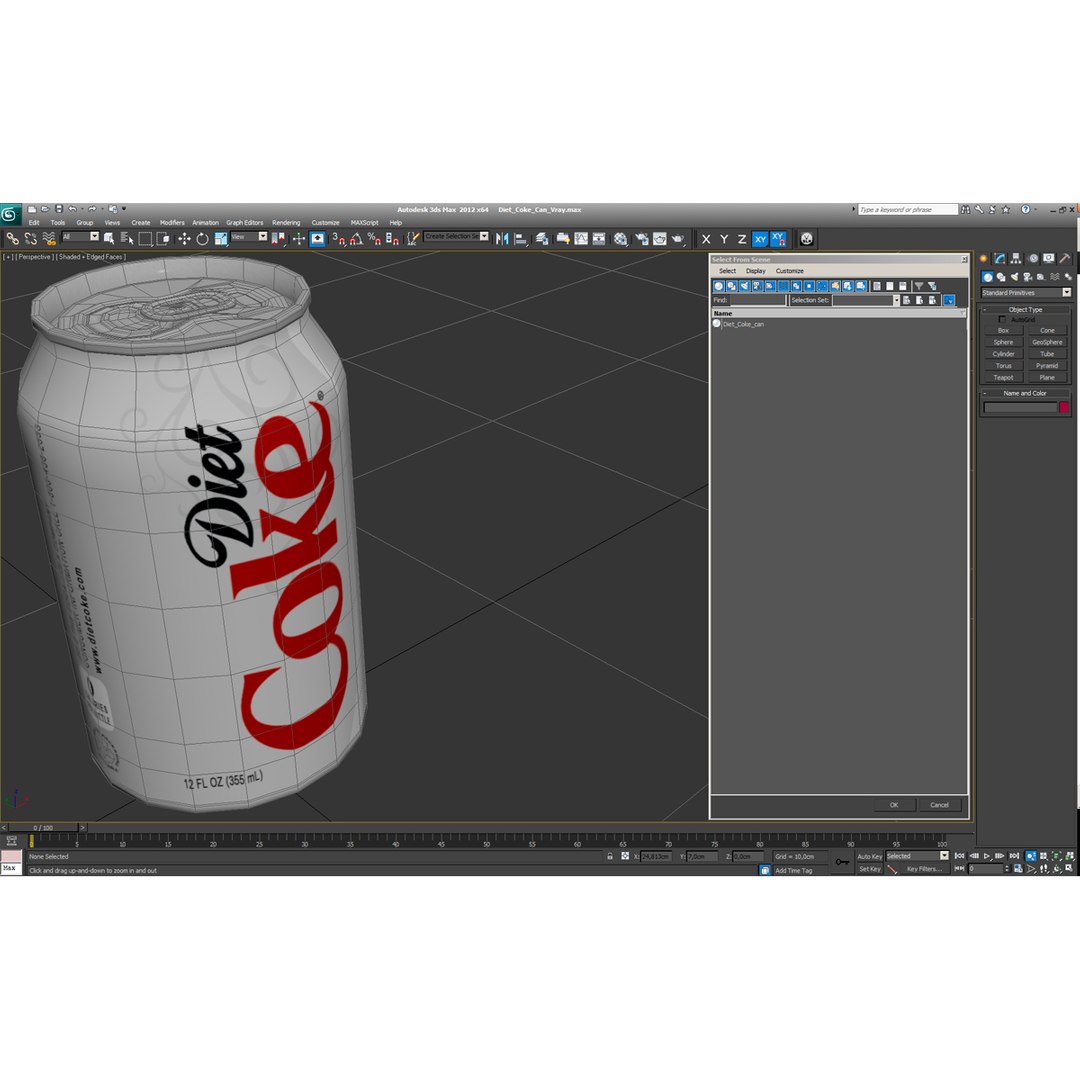Click the Mirror tool icon
This screenshot has height=1080, width=1080.
[502, 239]
